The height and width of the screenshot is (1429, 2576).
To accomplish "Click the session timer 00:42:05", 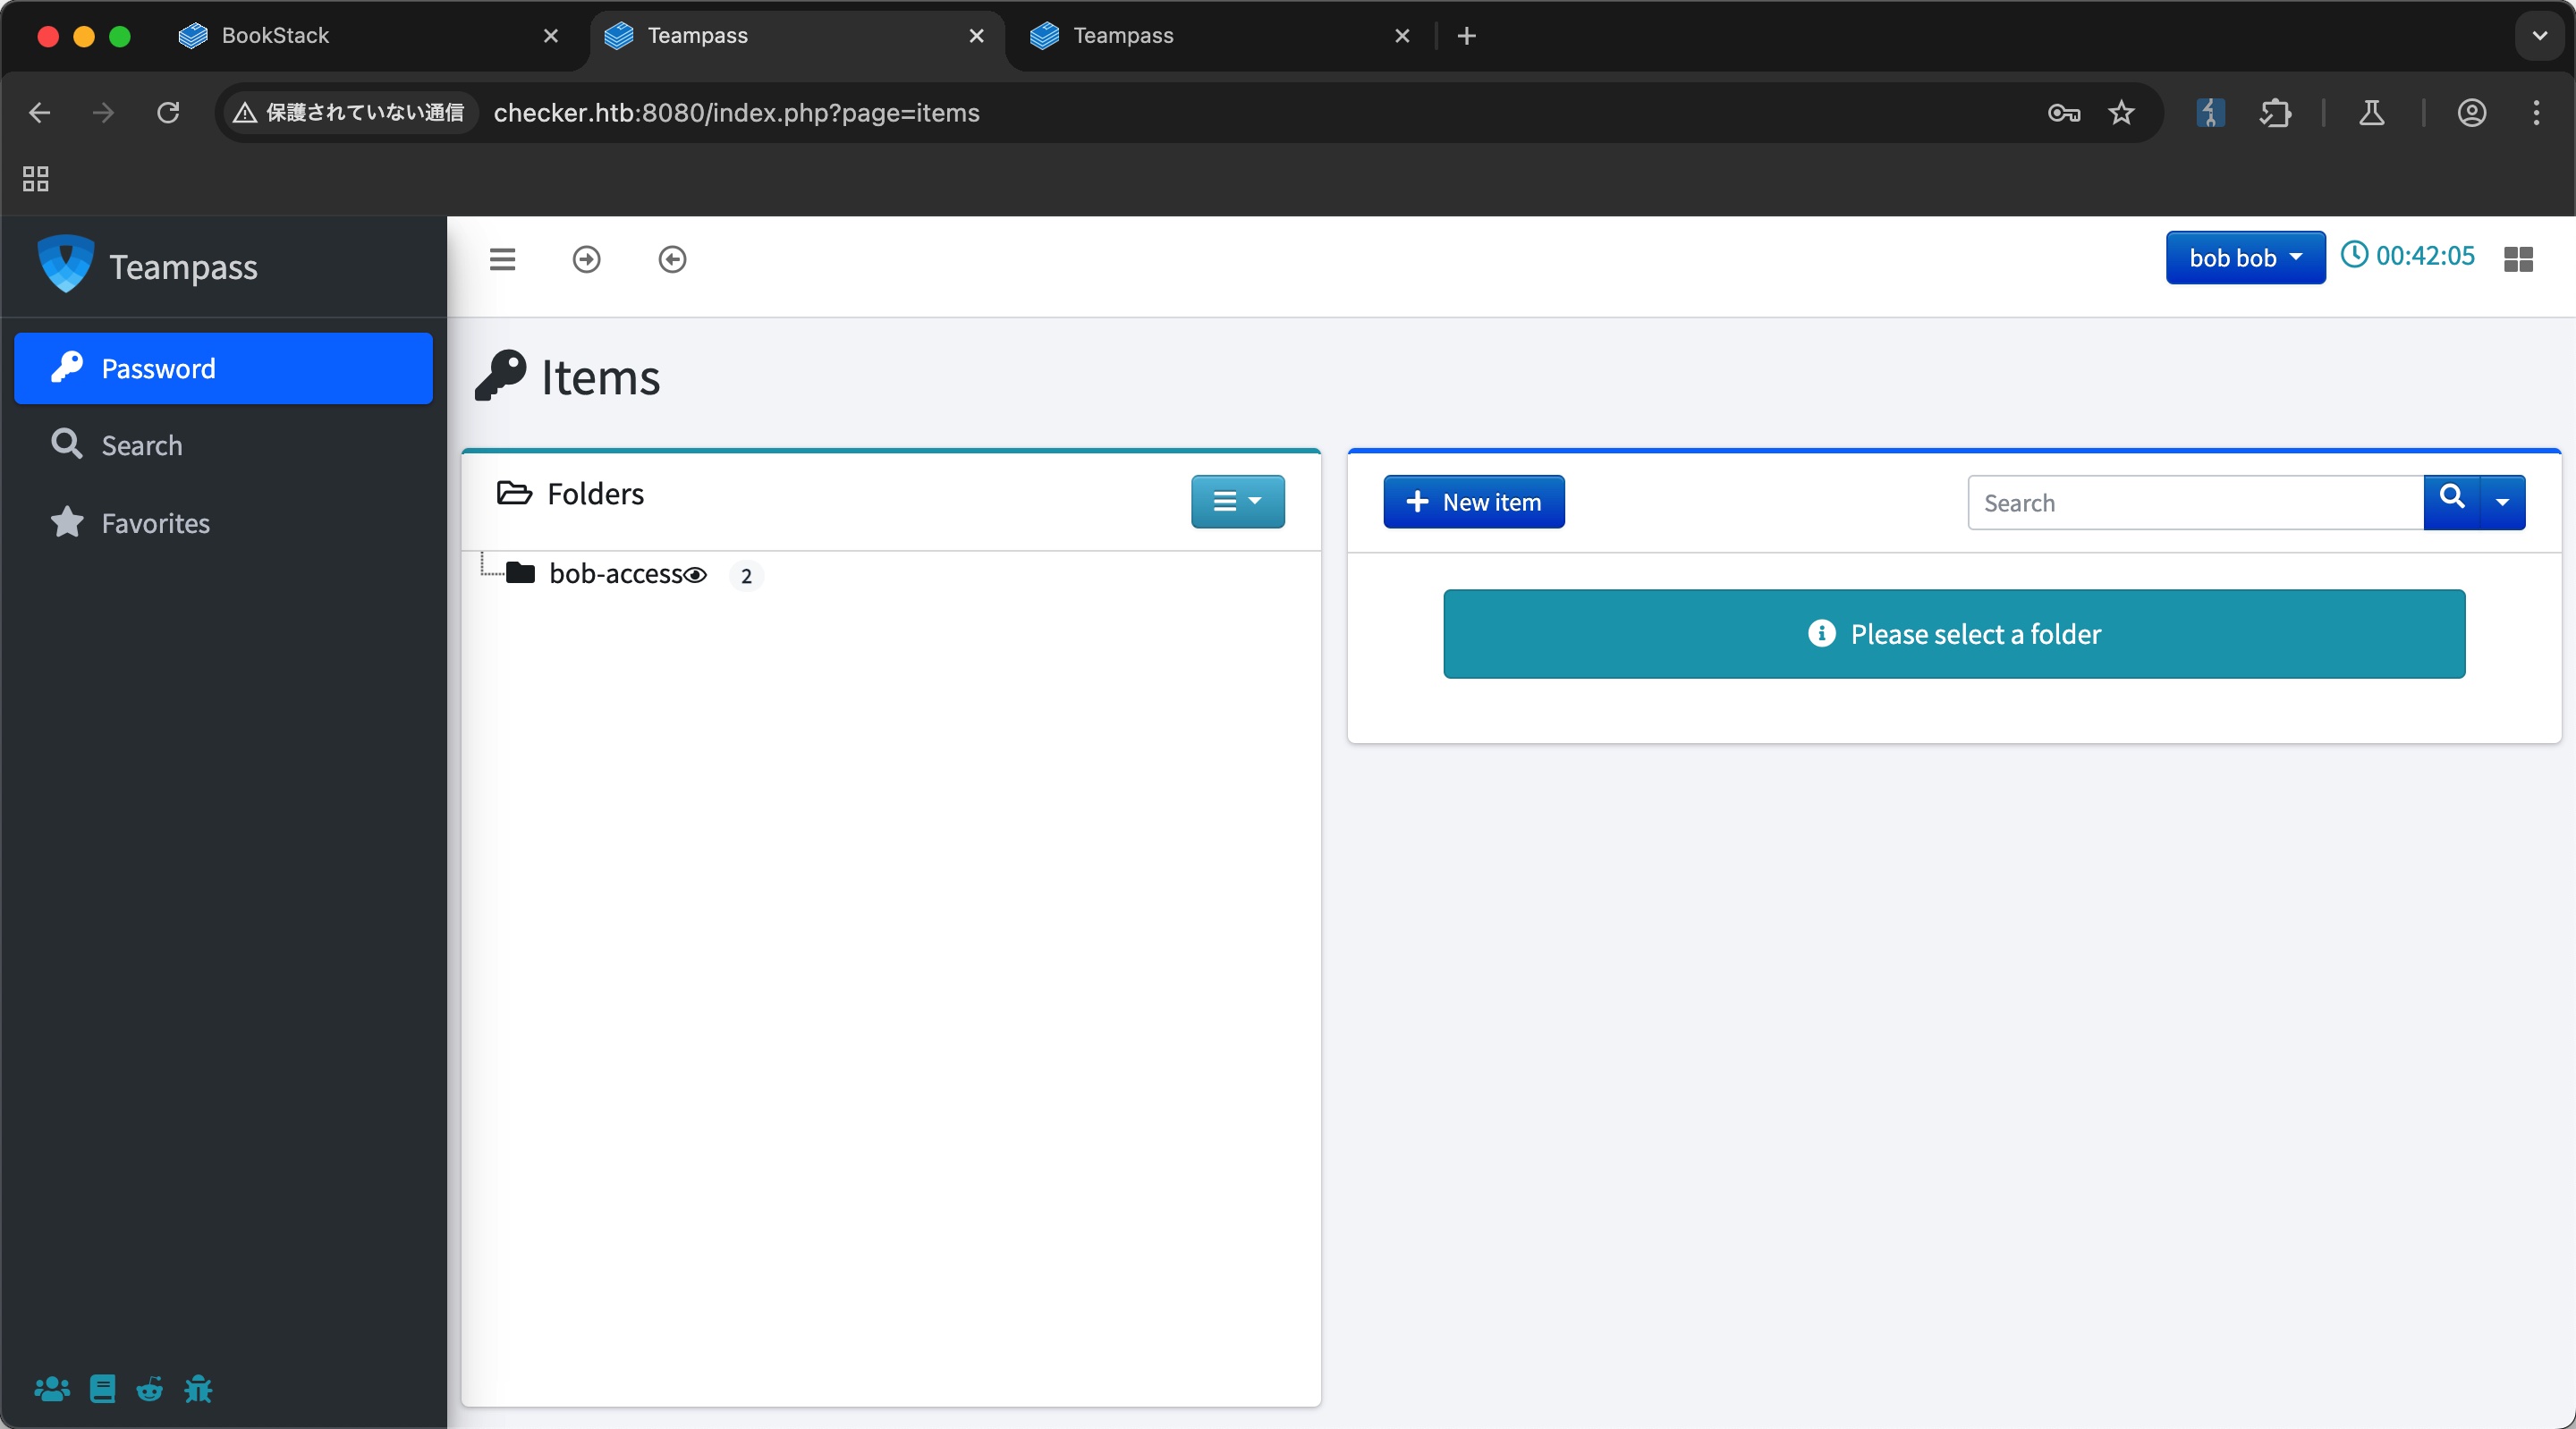I will (x=2424, y=256).
